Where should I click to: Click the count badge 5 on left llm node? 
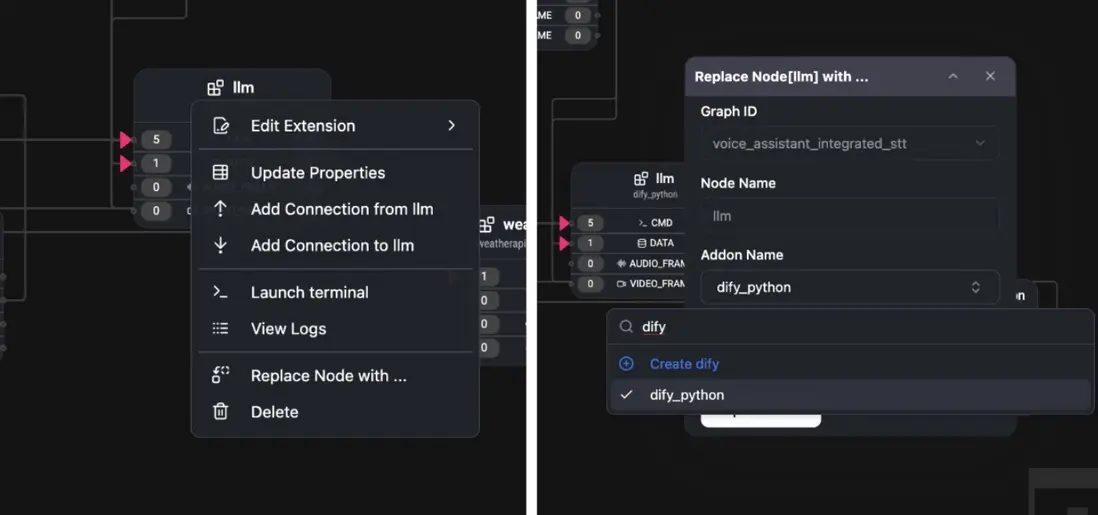pos(156,140)
